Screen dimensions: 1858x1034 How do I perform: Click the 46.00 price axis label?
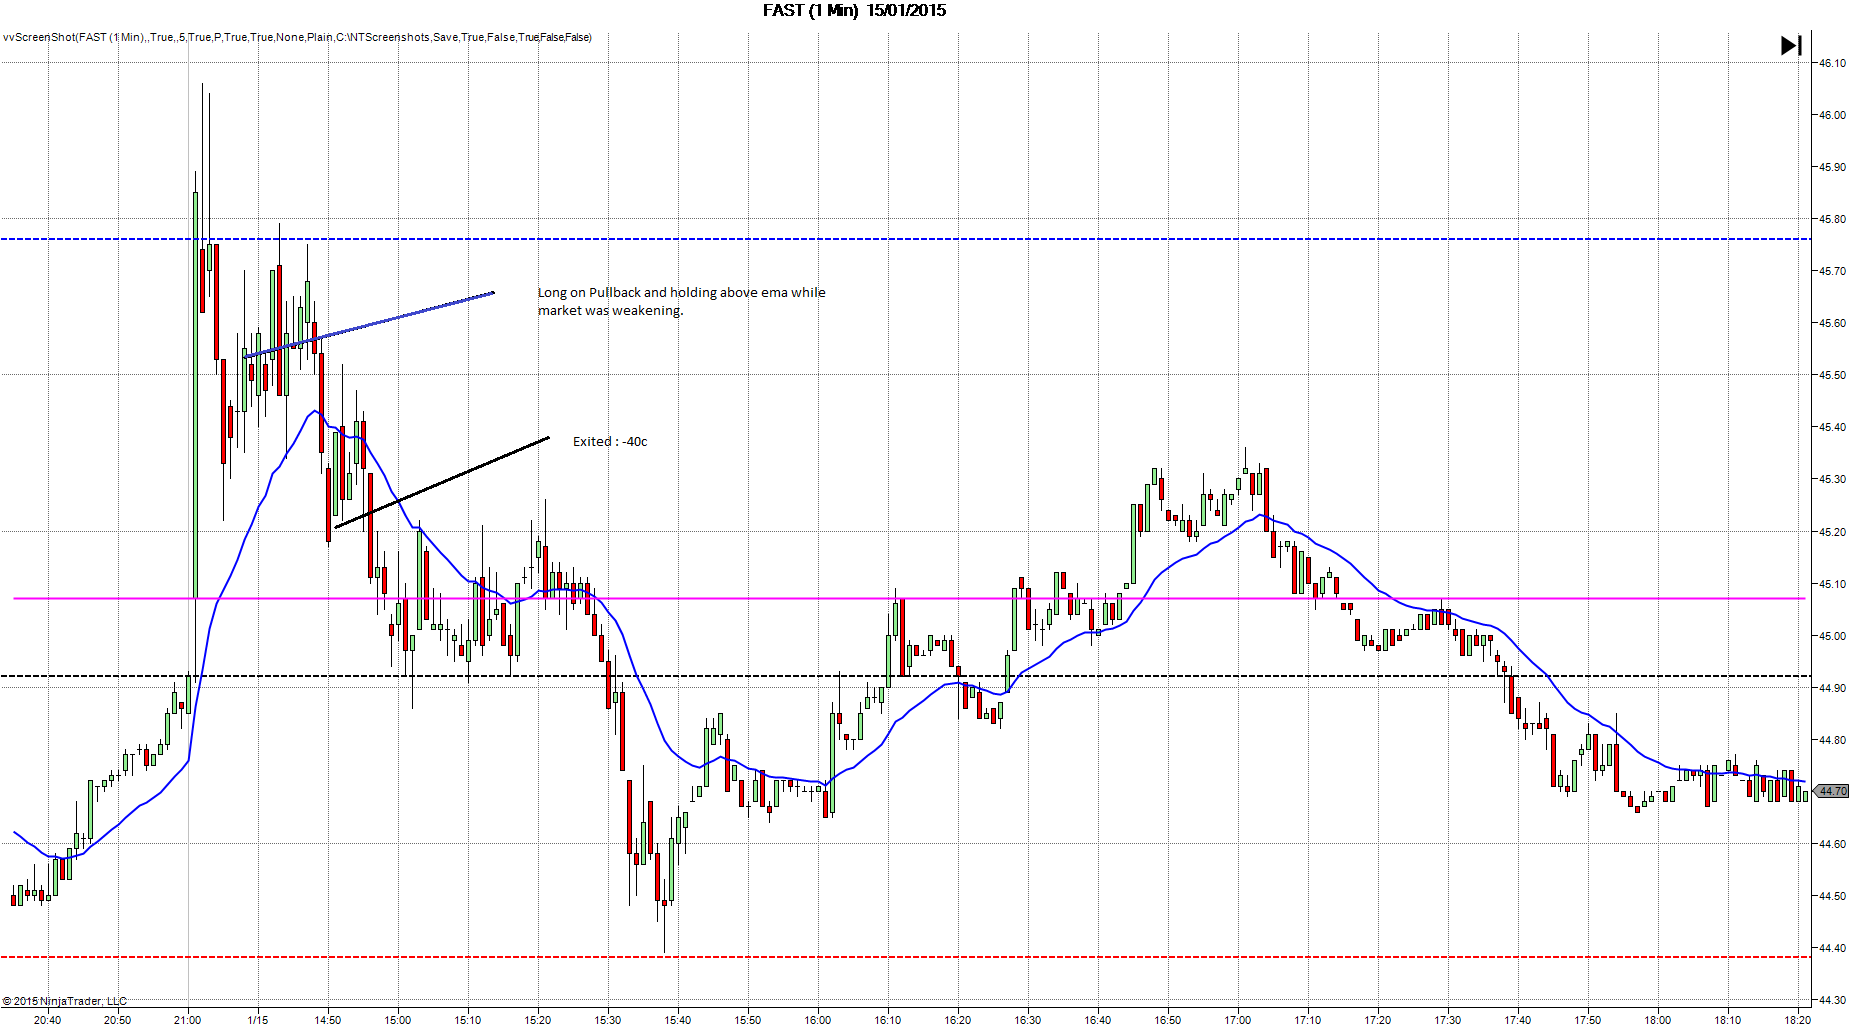coord(1832,115)
